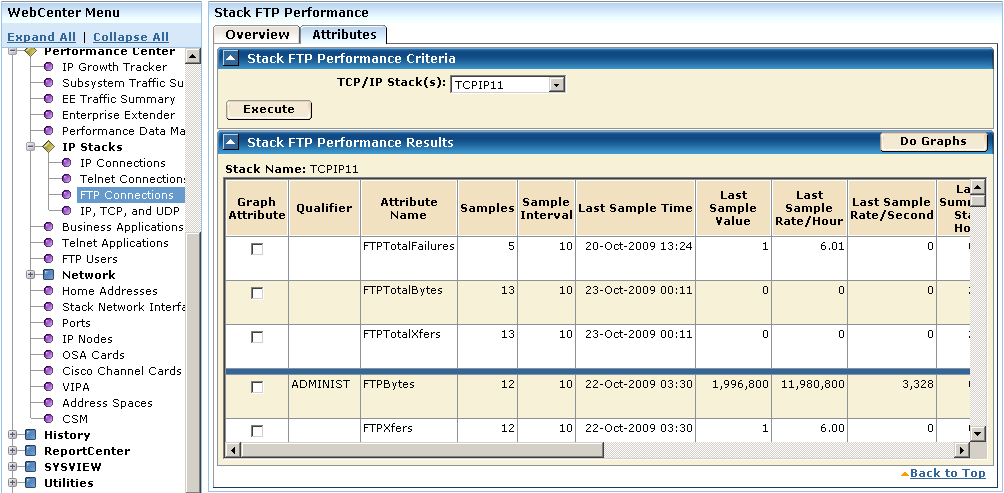1004x493 pixels.
Task: Click the Address Spaces bullet icon
Action: tap(49, 403)
